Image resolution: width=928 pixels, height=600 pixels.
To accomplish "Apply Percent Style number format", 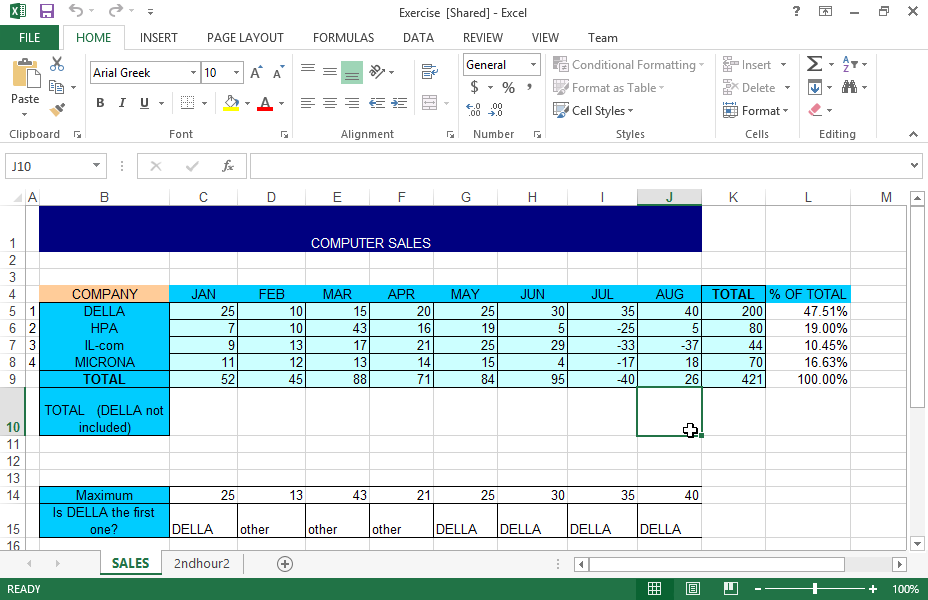I will 508,88.
